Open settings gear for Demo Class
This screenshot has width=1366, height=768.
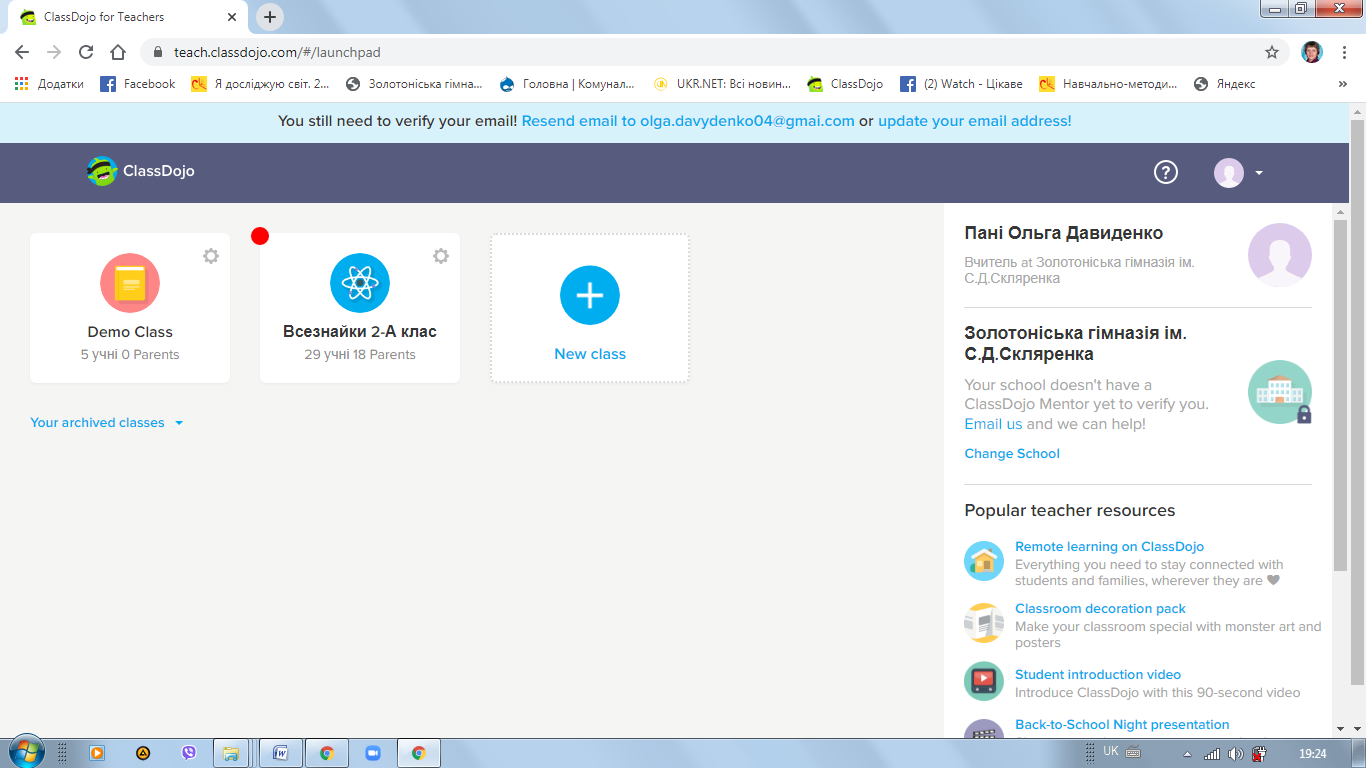click(x=211, y=256)
